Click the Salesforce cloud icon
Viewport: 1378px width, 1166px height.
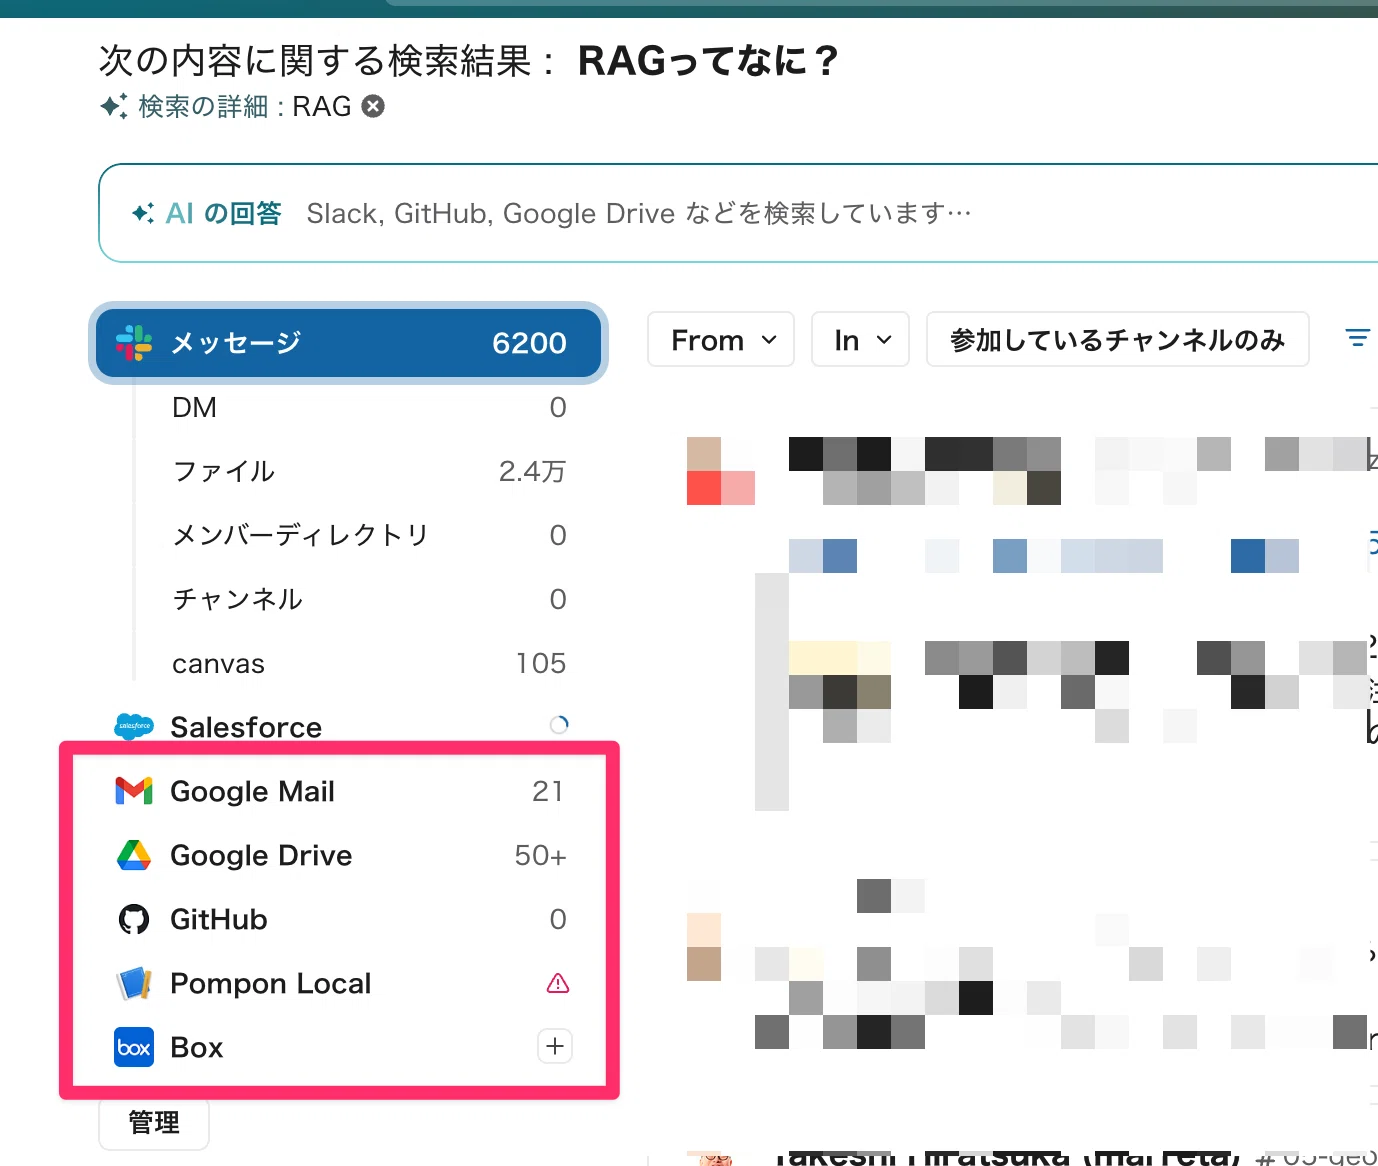coord(134,726)
